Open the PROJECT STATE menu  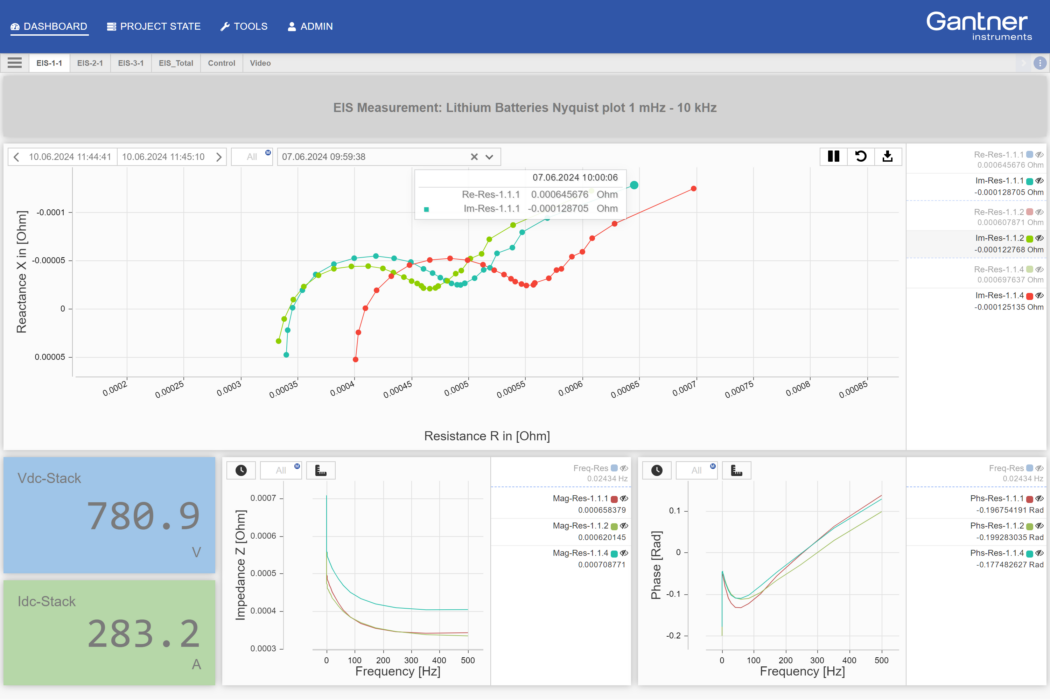[x=153, y=26]
